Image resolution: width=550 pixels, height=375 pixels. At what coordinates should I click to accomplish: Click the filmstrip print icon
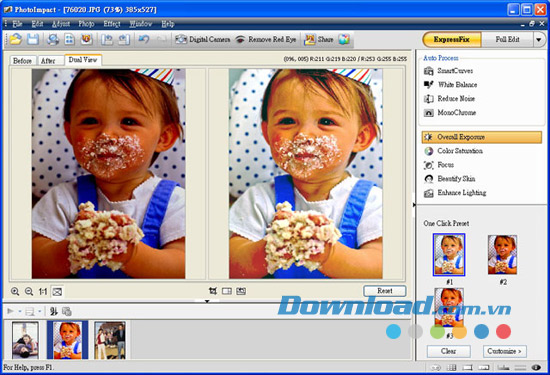pyautogui.click(x=31, y=311)
